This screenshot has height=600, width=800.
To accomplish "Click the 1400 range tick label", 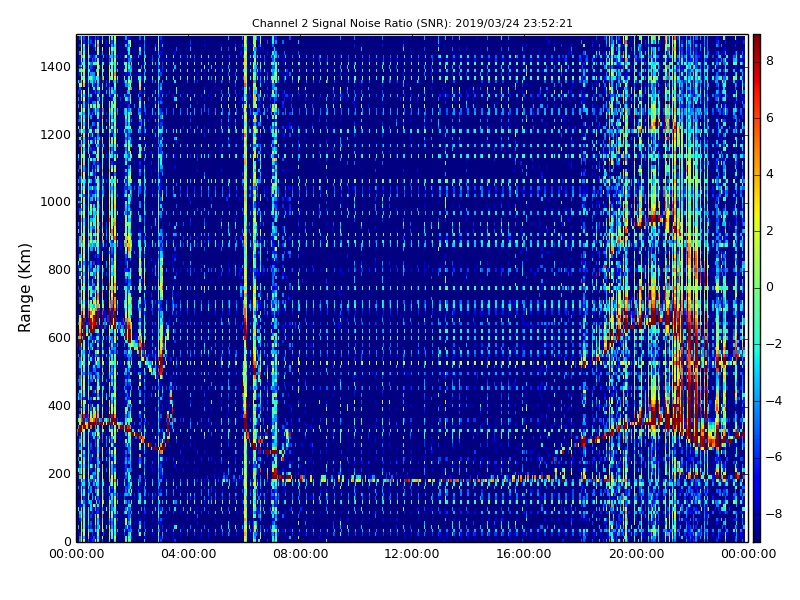I will click(x=55, y=67).
